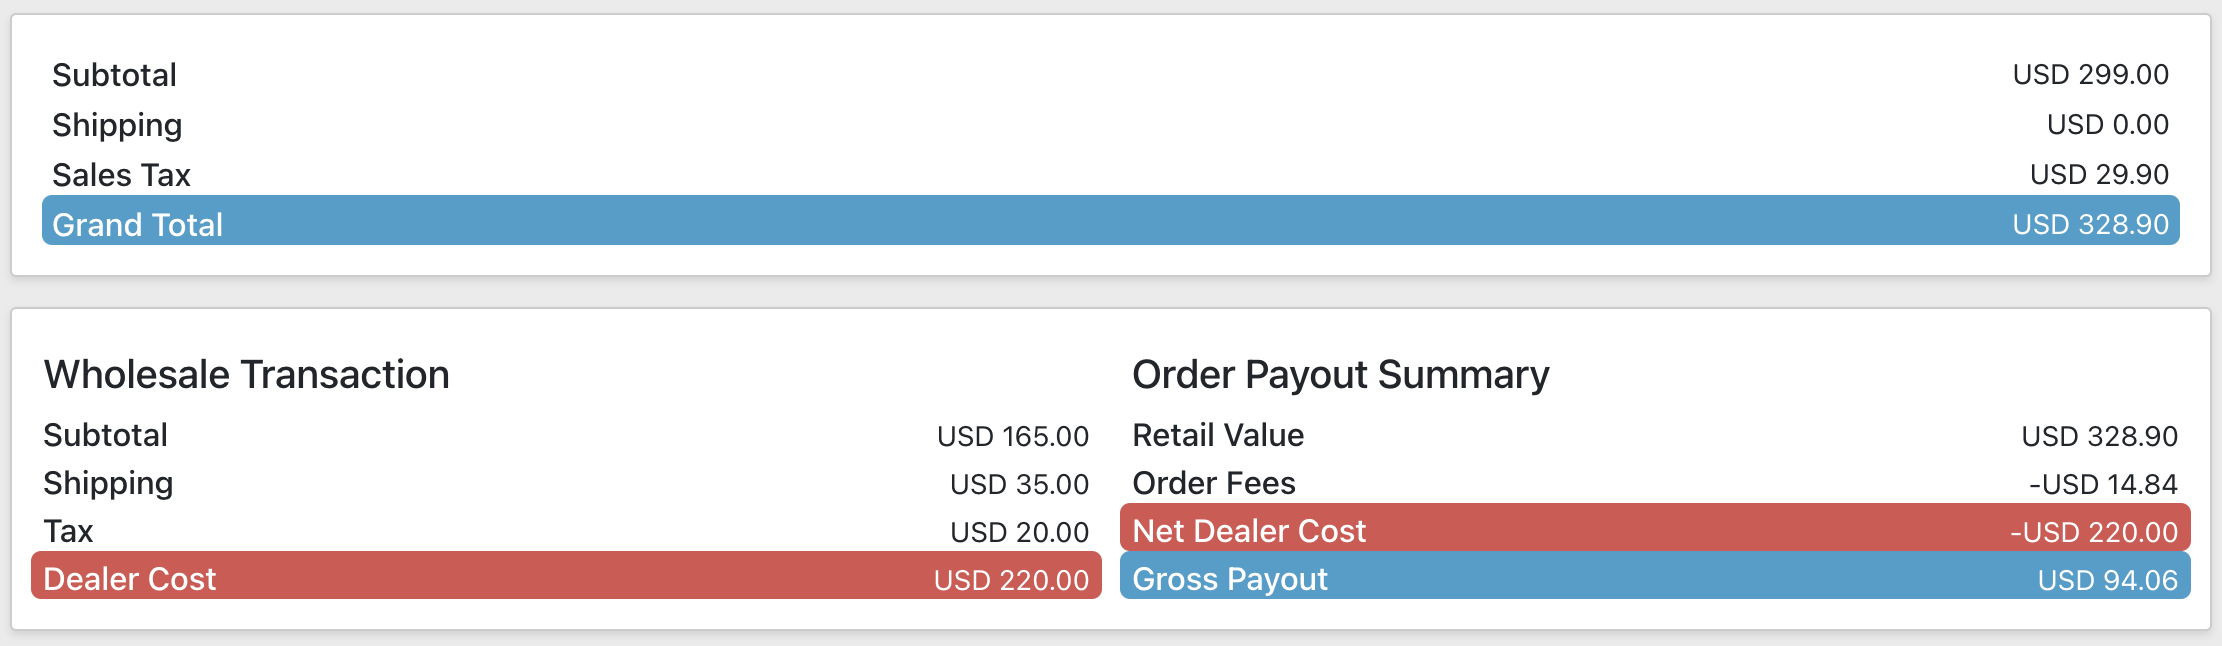The width and height of the screenshot is (2222, 646).
Task: Click the Retail Value label
Action: (1218, 435)
